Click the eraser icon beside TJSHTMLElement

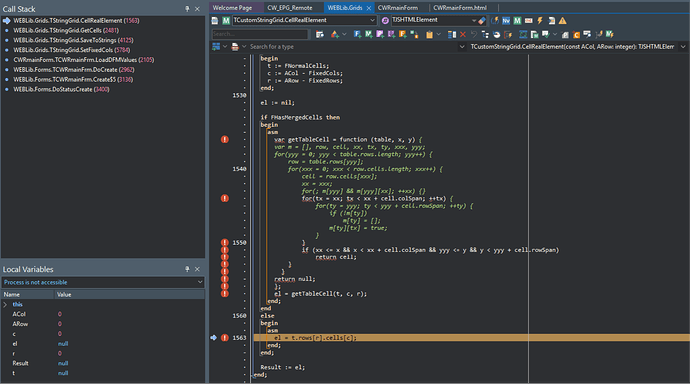point(482,21)
